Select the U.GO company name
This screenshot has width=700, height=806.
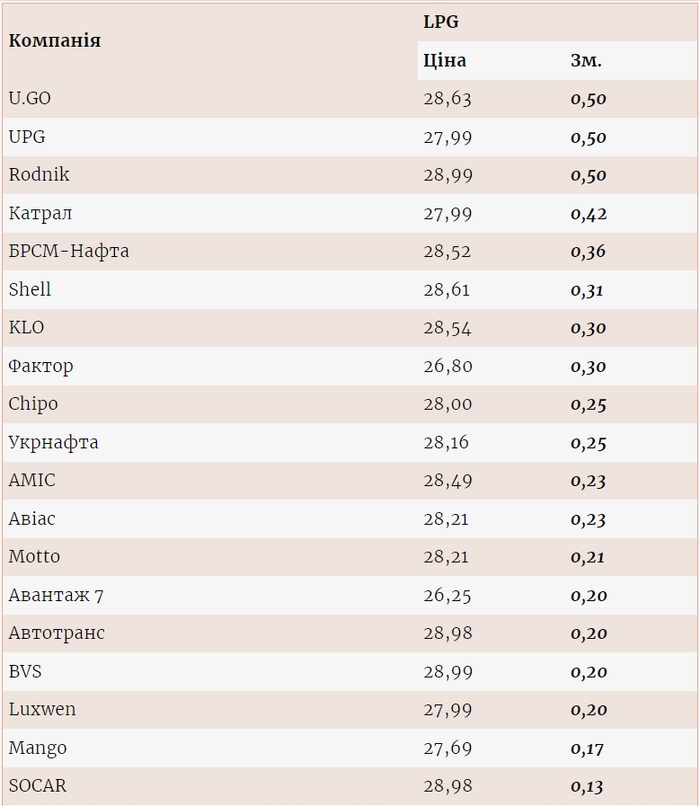[30, 99]
